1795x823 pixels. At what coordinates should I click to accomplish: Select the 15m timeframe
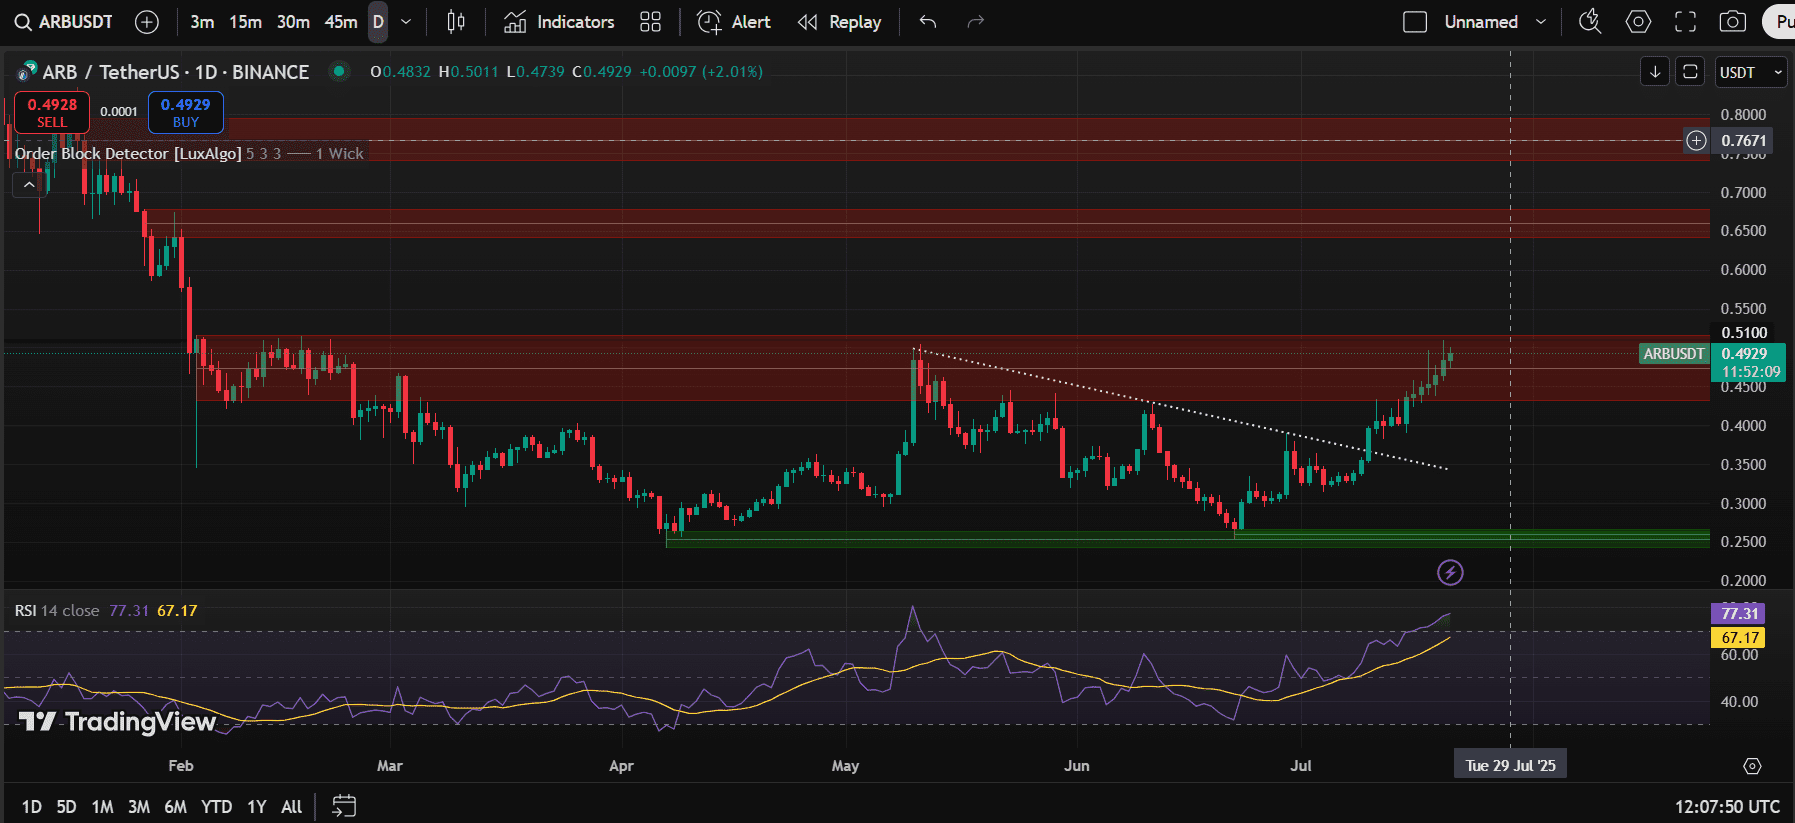[x=245, y=22]
